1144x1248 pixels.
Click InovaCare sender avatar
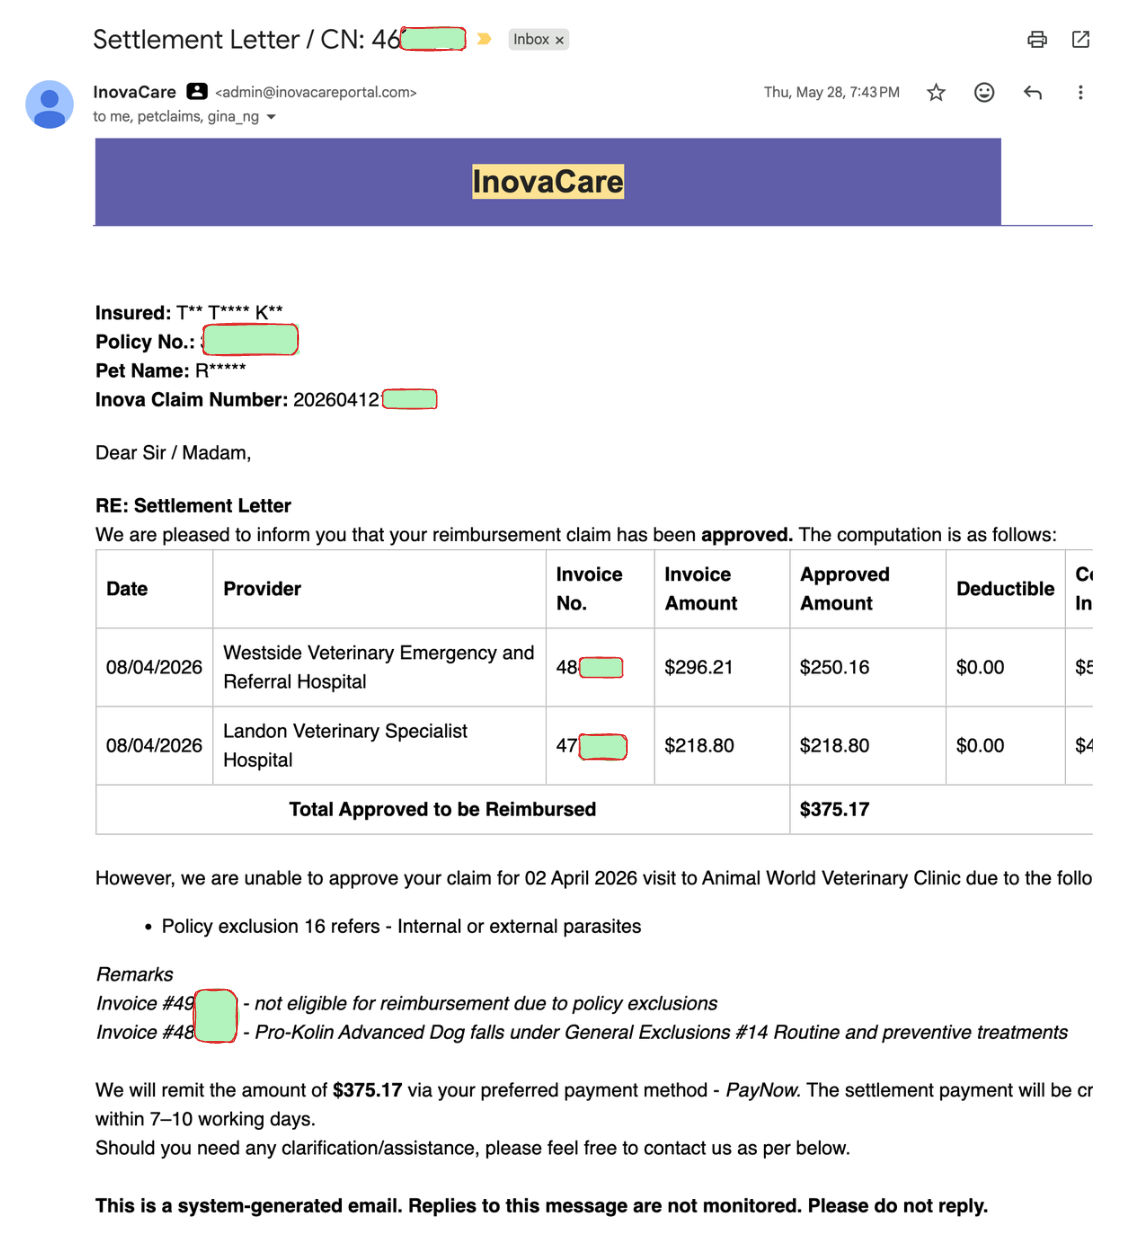click(x=49, y=105)
